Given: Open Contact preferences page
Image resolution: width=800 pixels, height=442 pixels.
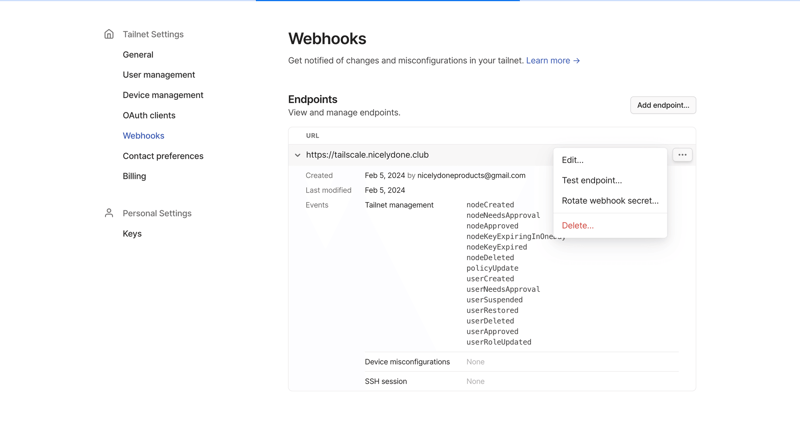Looking at the screenshot, I should [163, 156].
